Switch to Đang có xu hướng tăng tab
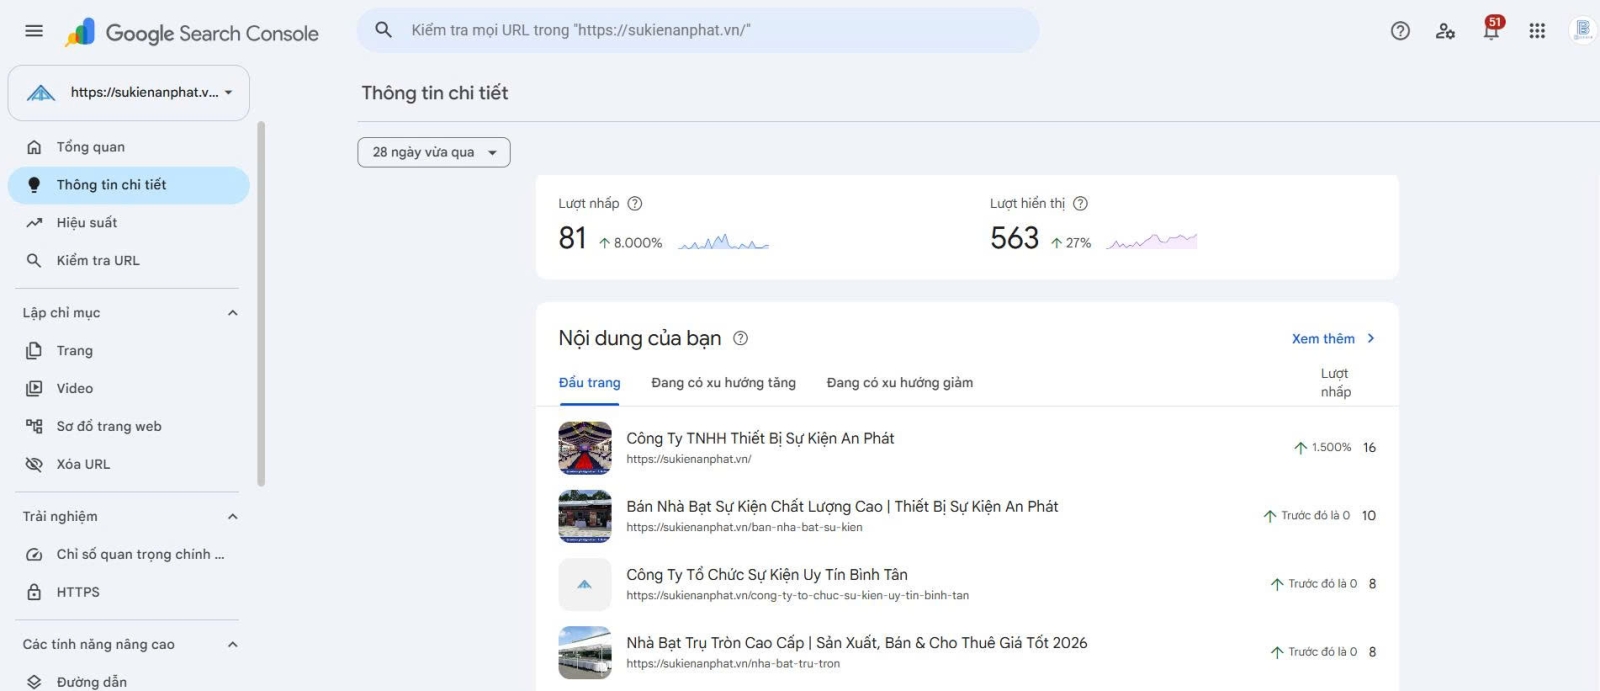The height and width of the screenshot is (691, 1600). pyautogui.click(x=723, y=384)
